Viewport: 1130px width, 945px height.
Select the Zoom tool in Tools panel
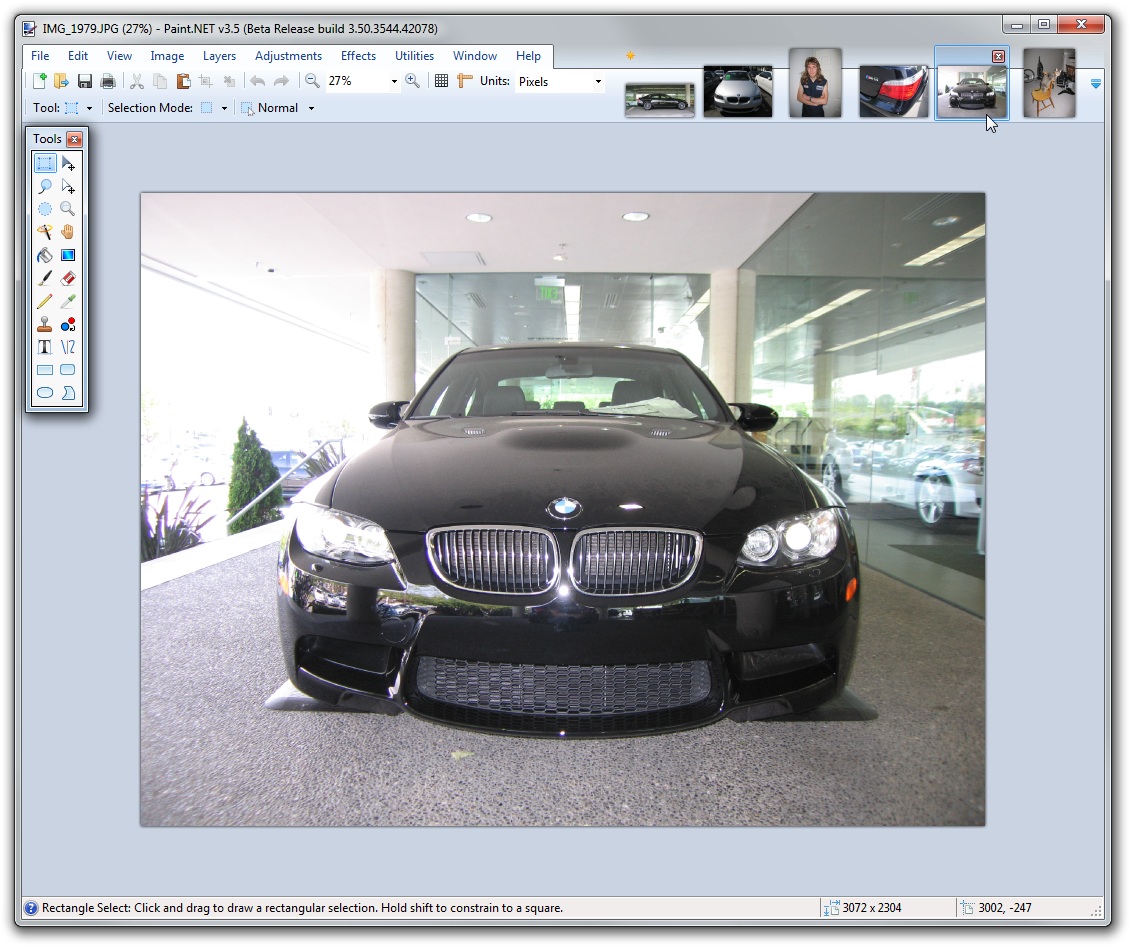point(68,209)
